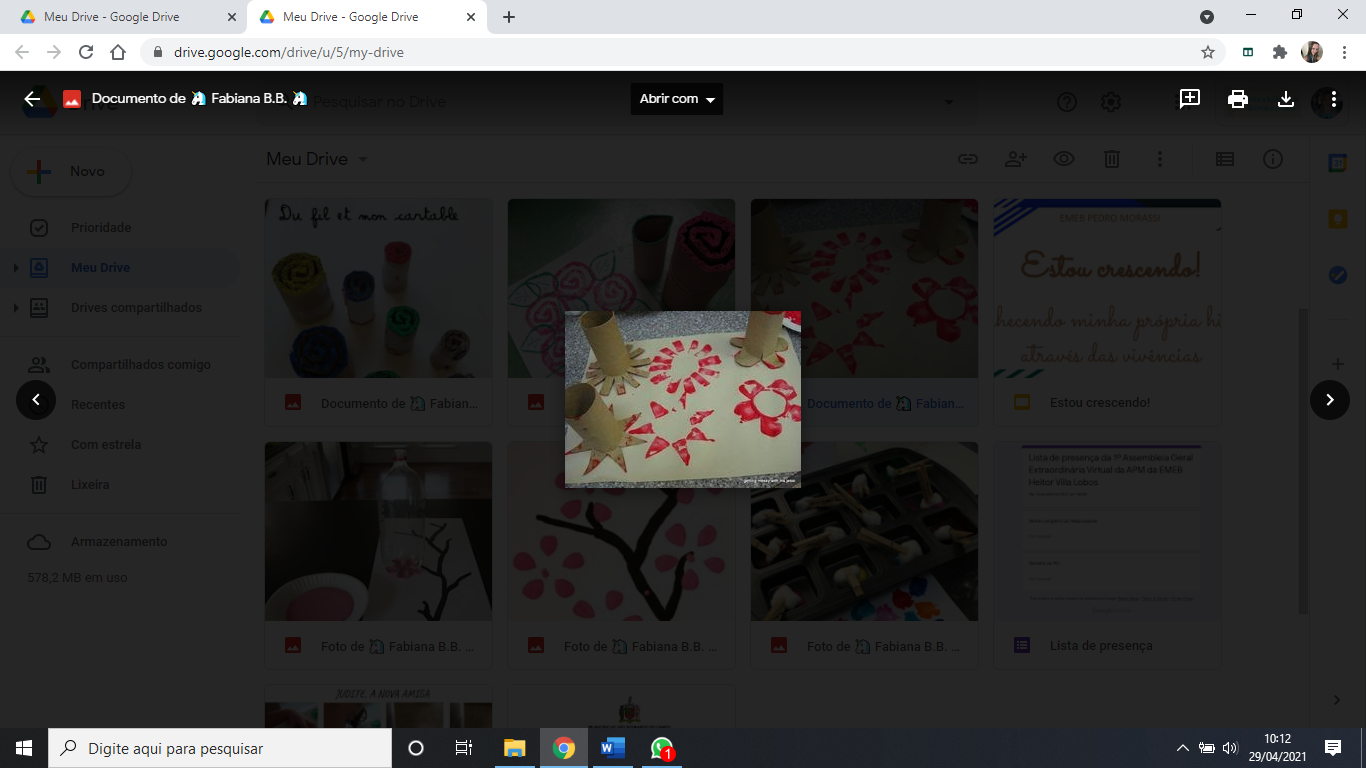Add a comment to the previewed image
1366x768 pixels.
1189,99
